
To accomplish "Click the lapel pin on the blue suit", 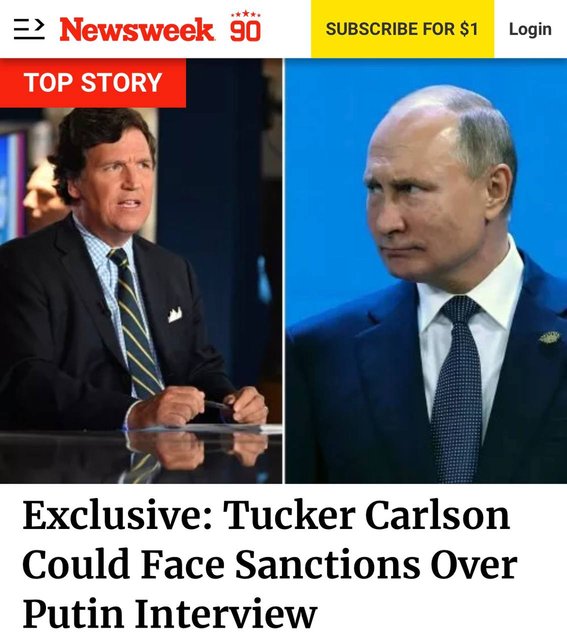I will point(550,337).
